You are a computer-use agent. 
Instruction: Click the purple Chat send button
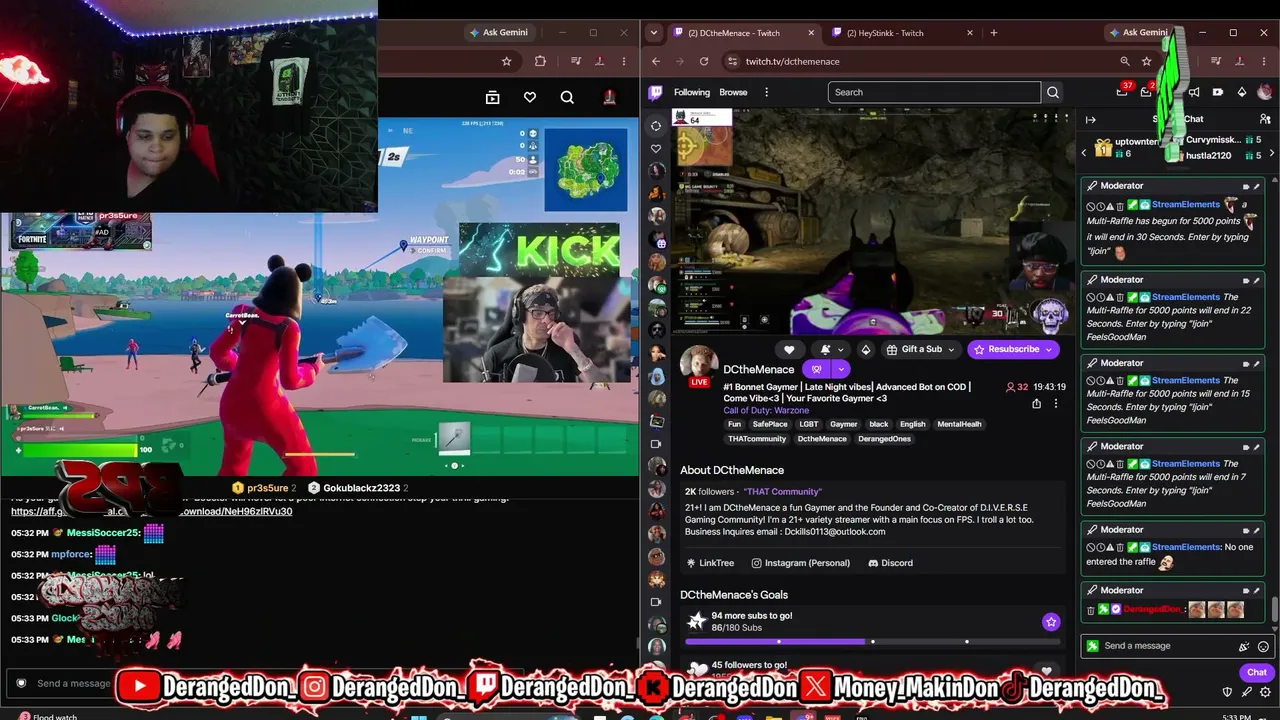point(1257,672)
